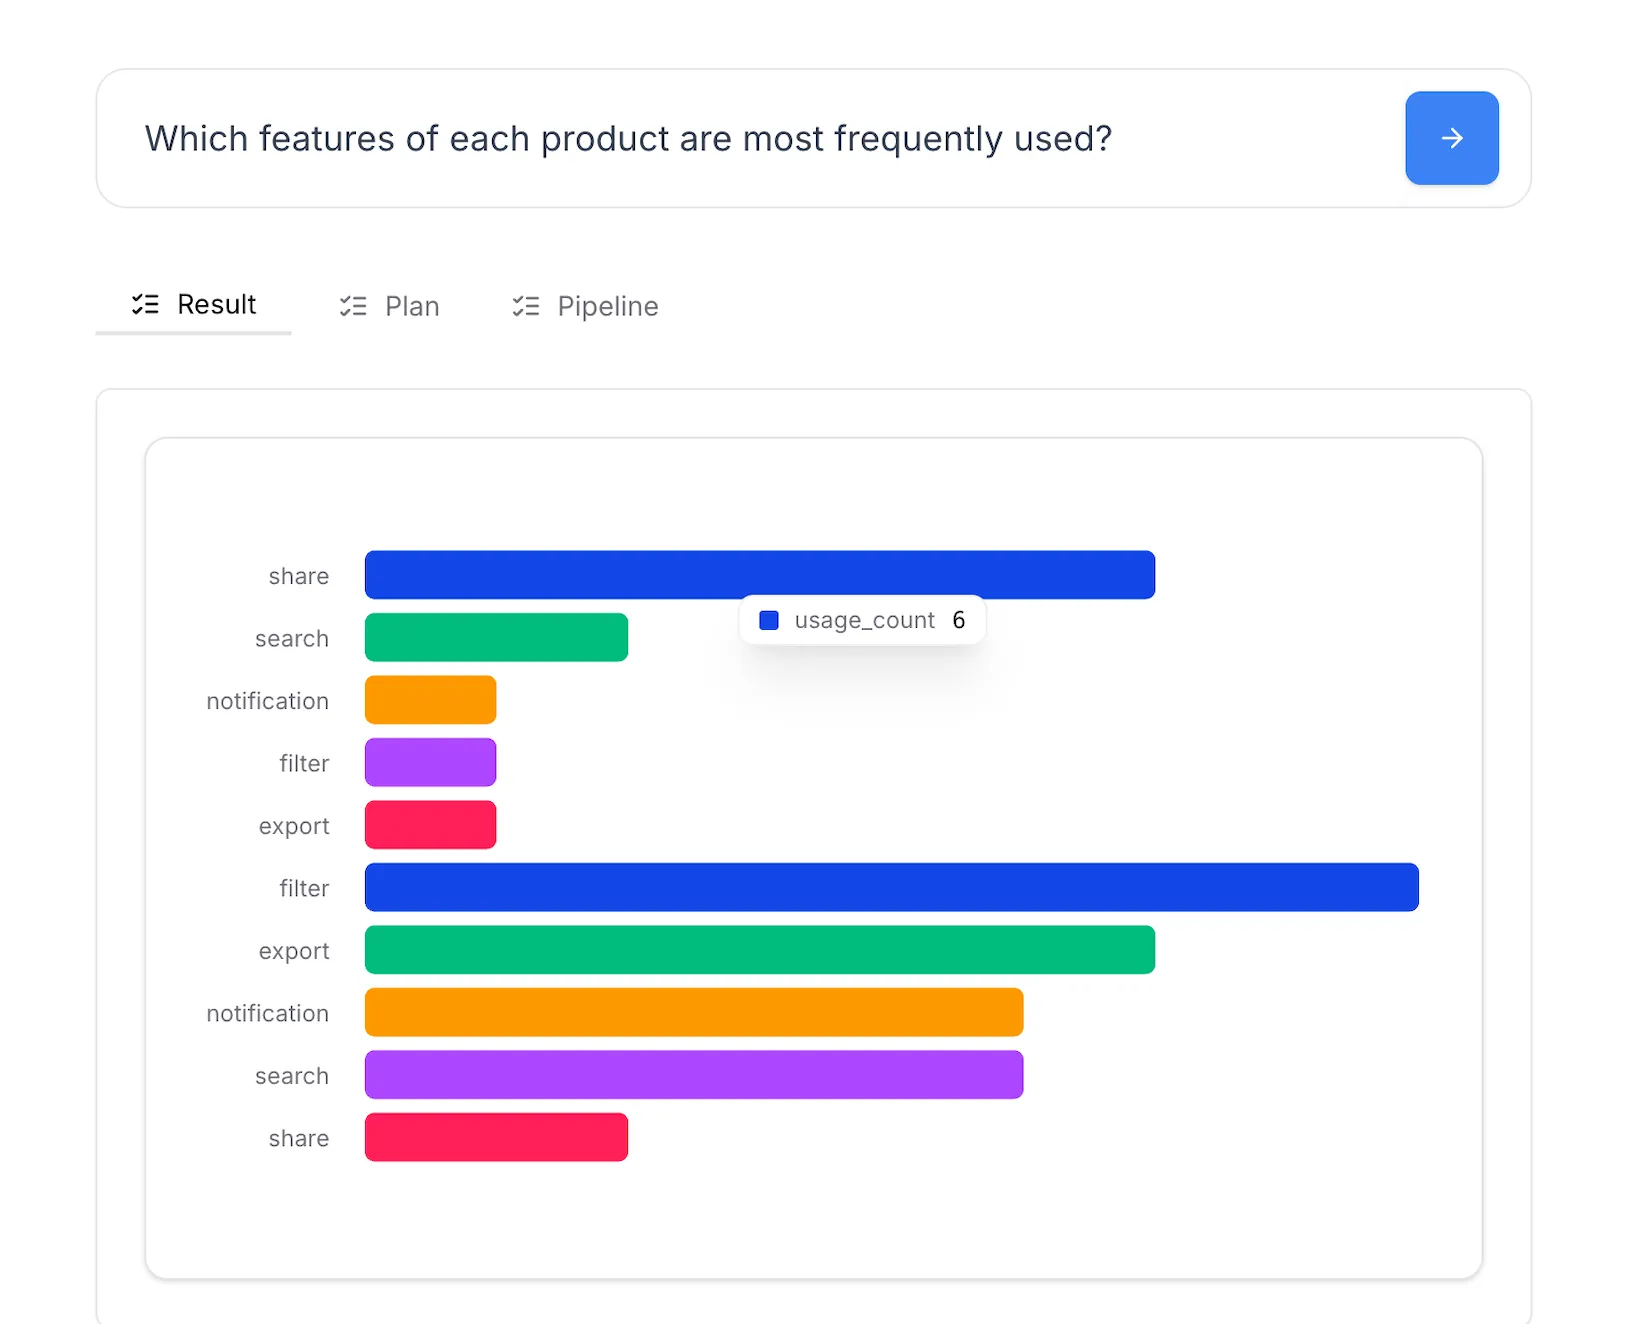Click the checklist icon beside Result

click(x=146, y=305)
